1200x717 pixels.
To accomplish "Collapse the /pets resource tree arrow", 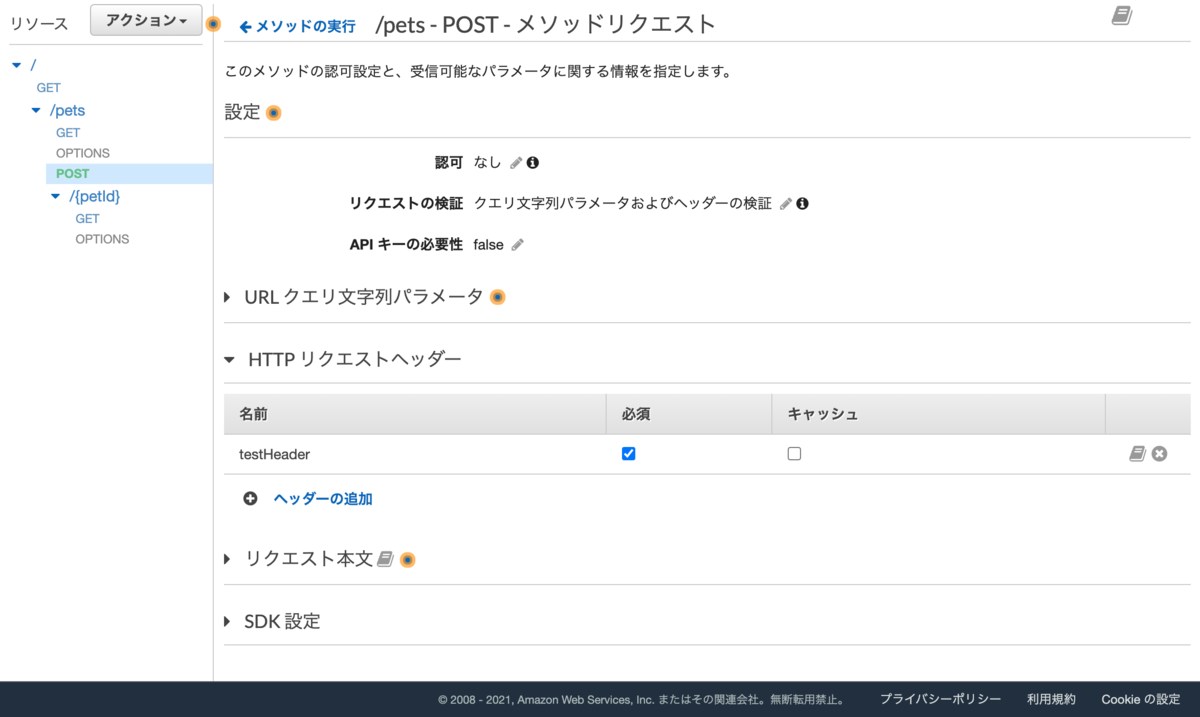I will 36,110.
